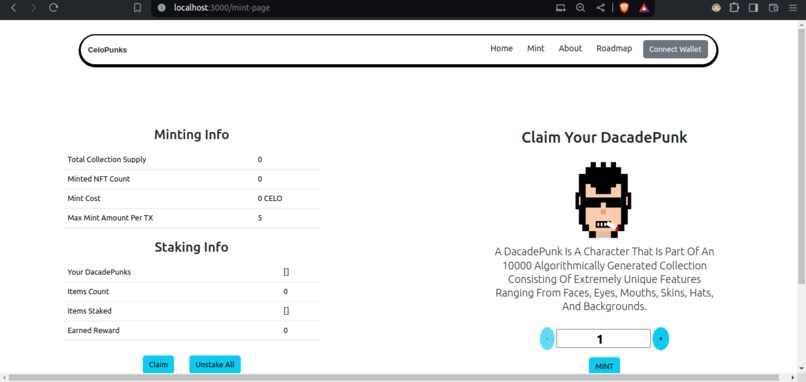Click the "0 CELO" mint cost value
The width and height of the screenshot is (806, 382).
click(x=270, y=198)
